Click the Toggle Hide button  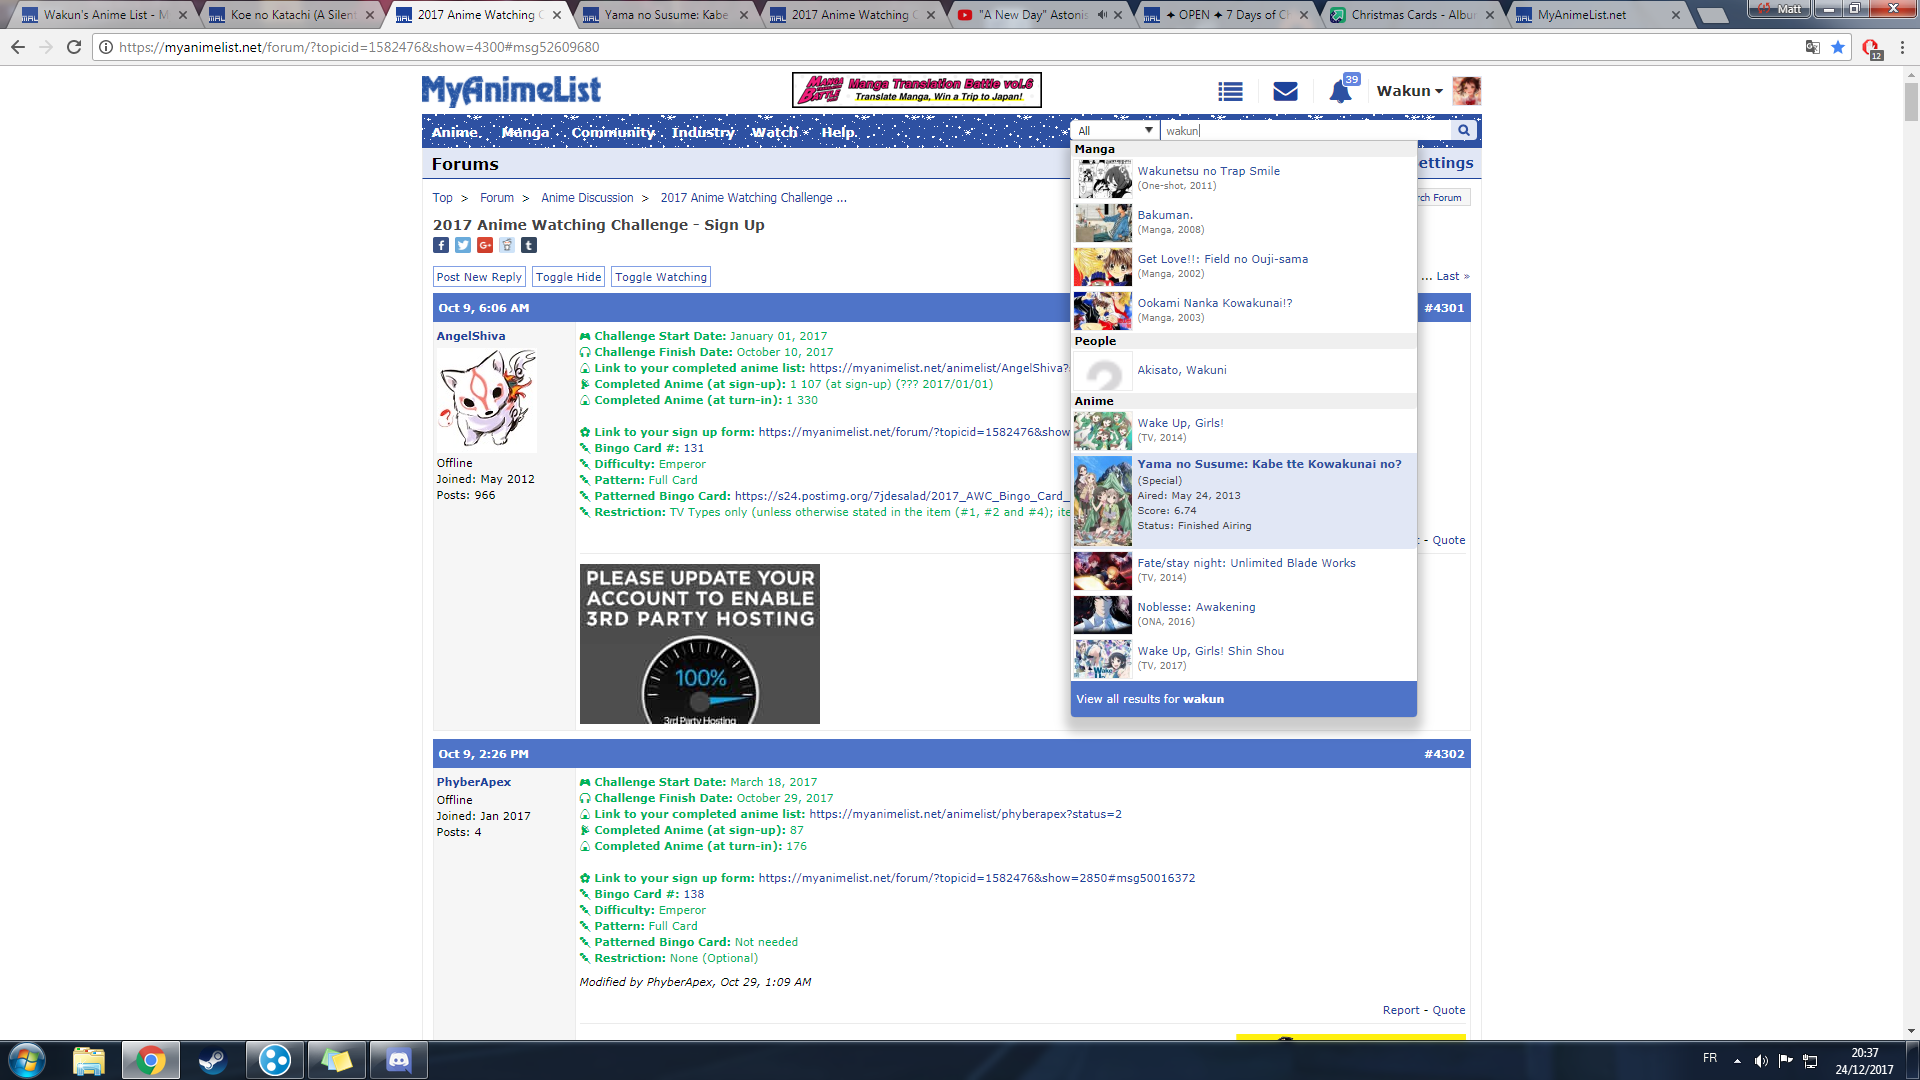[x=568, y=277]
